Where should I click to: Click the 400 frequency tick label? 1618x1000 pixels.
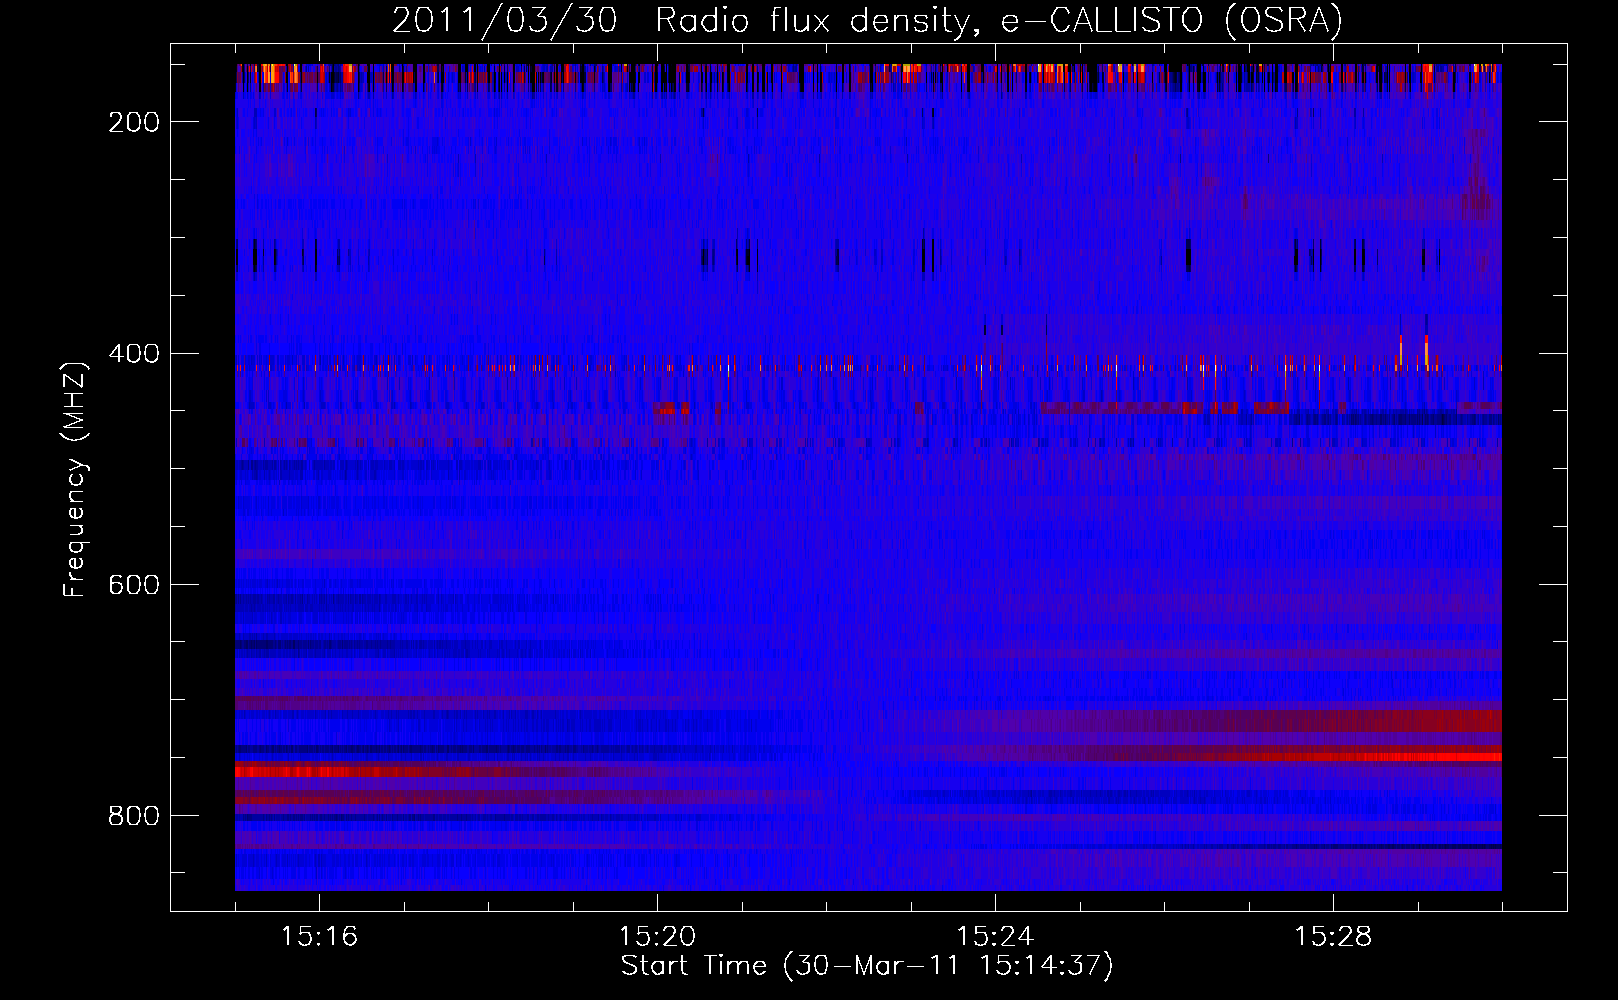[x=134, y=354]
